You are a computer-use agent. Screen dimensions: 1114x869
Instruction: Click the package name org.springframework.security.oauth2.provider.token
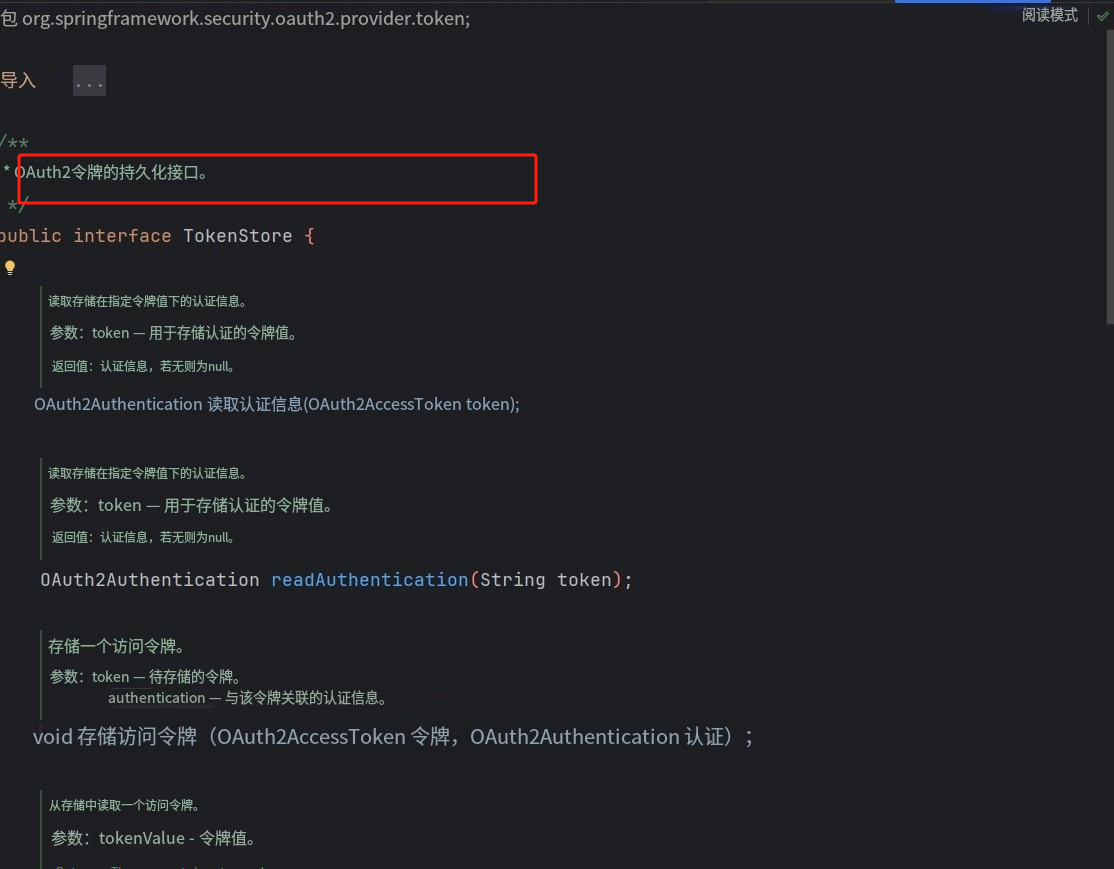245,18
